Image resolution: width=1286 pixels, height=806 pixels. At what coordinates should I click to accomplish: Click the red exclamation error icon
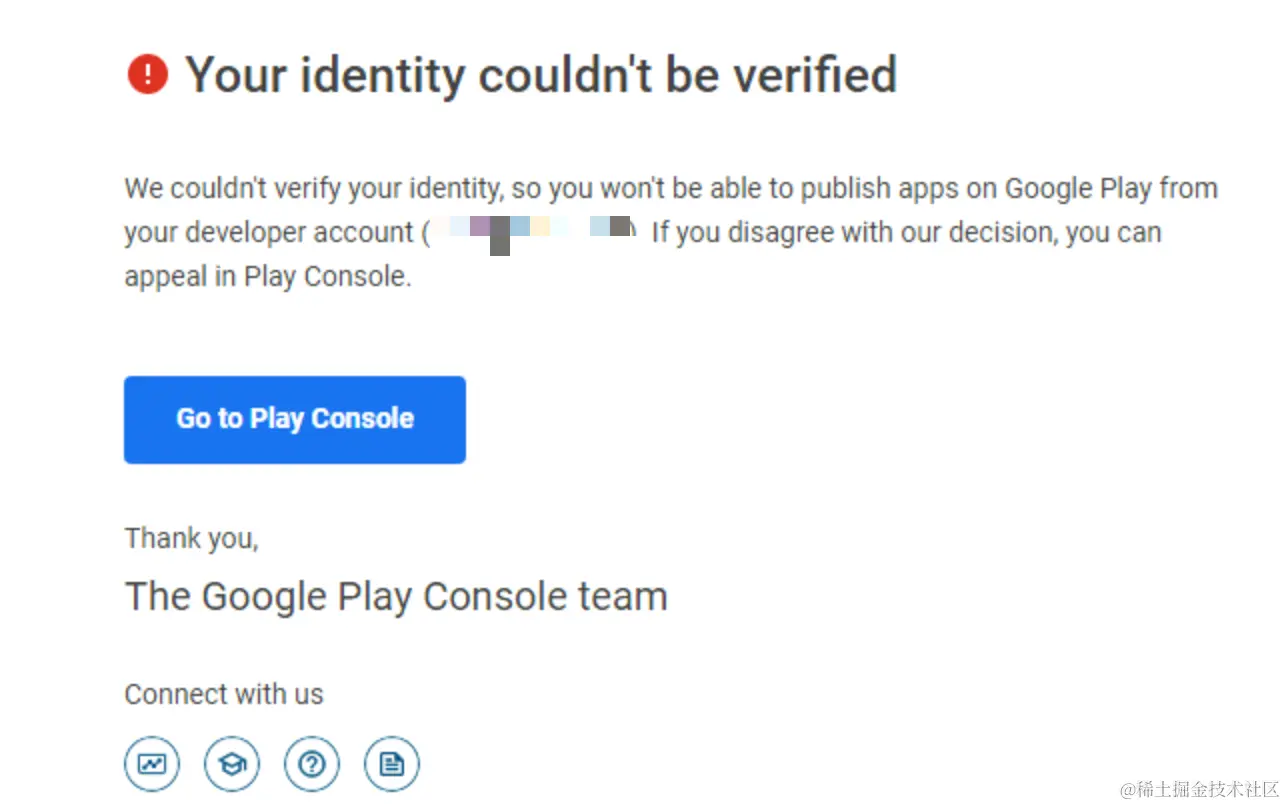click(x=148, y=74)
